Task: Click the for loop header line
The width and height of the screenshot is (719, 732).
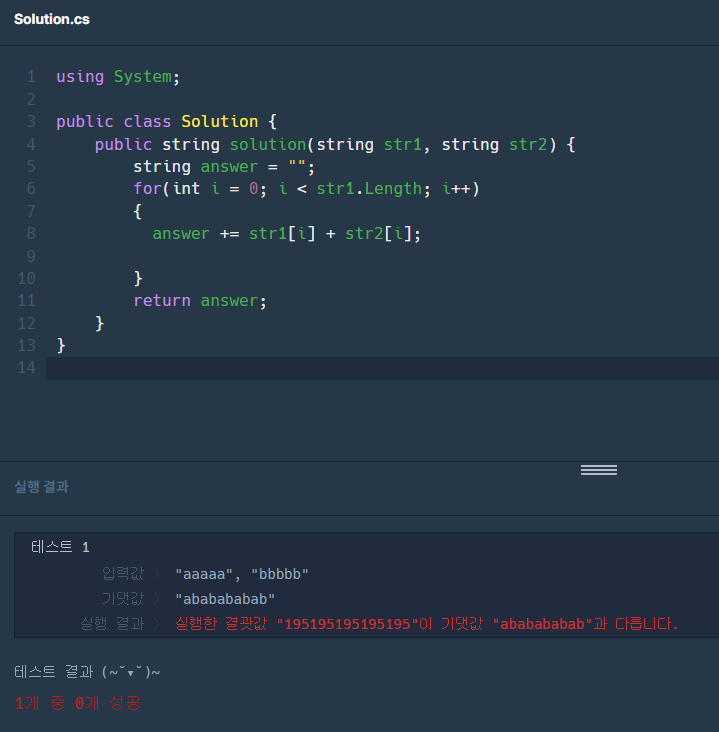Action: click(306, 189)
